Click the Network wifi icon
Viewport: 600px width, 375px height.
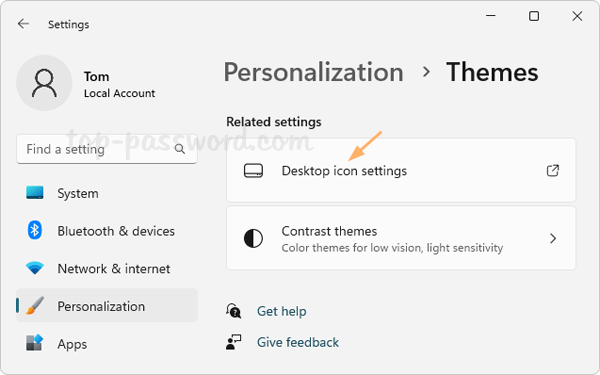coord(34,268)
